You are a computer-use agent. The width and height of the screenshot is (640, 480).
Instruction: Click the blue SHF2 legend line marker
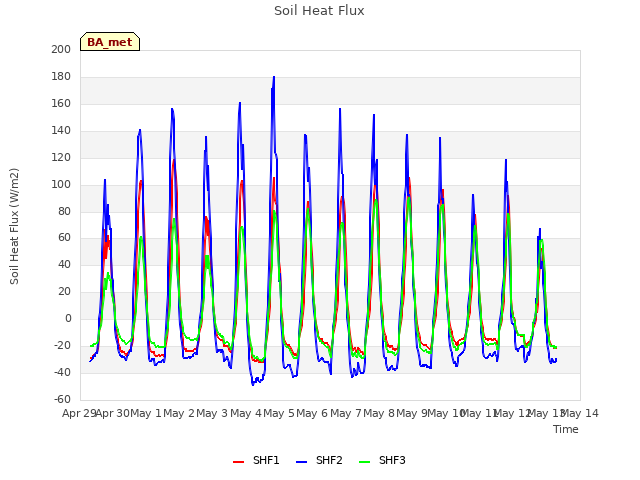301,462
